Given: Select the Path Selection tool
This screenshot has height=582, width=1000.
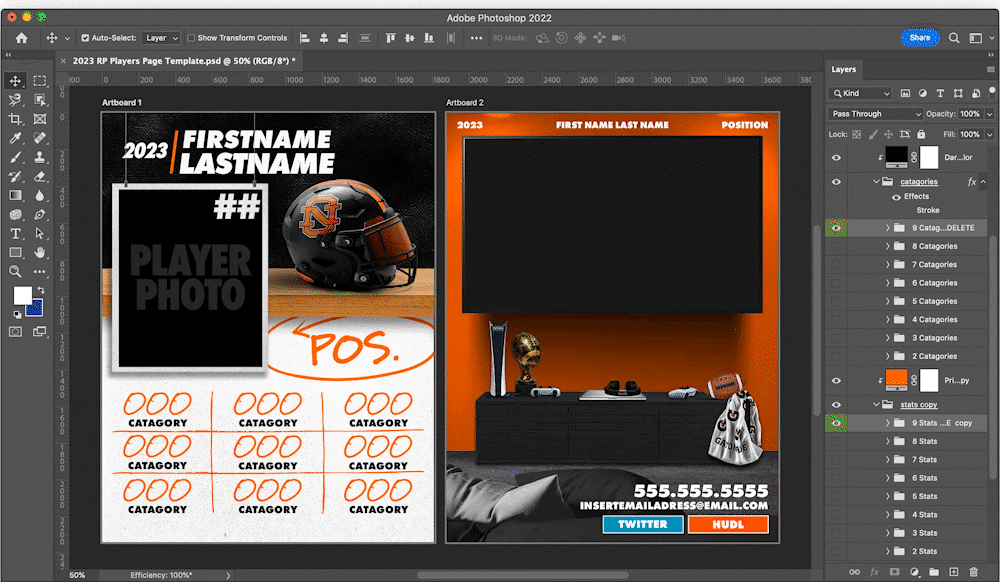Looking at the screenshot, I should click(40, 234).
